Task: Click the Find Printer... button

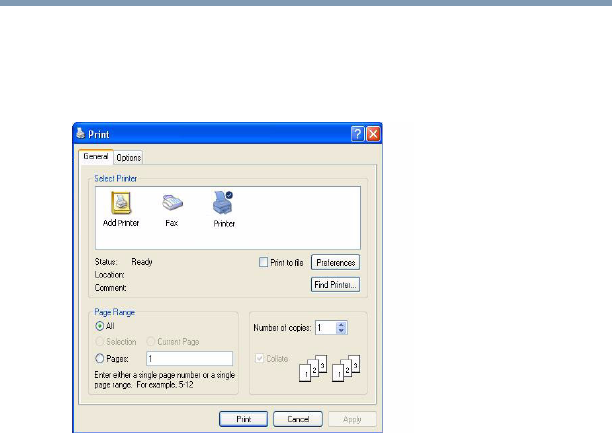Action: coord(335,285)
